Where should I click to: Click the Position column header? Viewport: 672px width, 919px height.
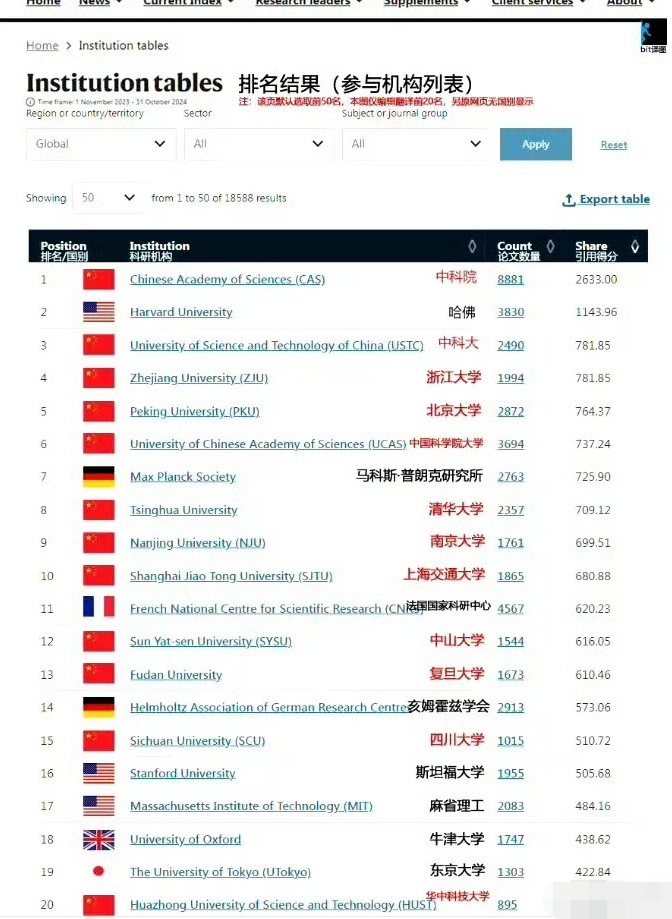coord(63,250)
